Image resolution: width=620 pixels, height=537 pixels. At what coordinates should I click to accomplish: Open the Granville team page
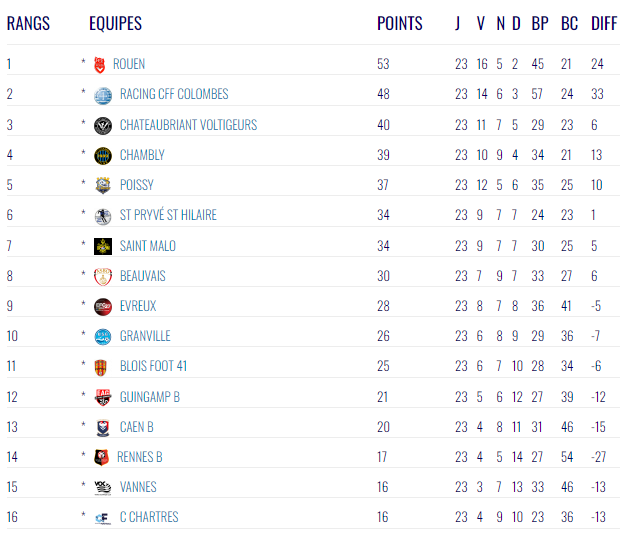tap(145, 336)
